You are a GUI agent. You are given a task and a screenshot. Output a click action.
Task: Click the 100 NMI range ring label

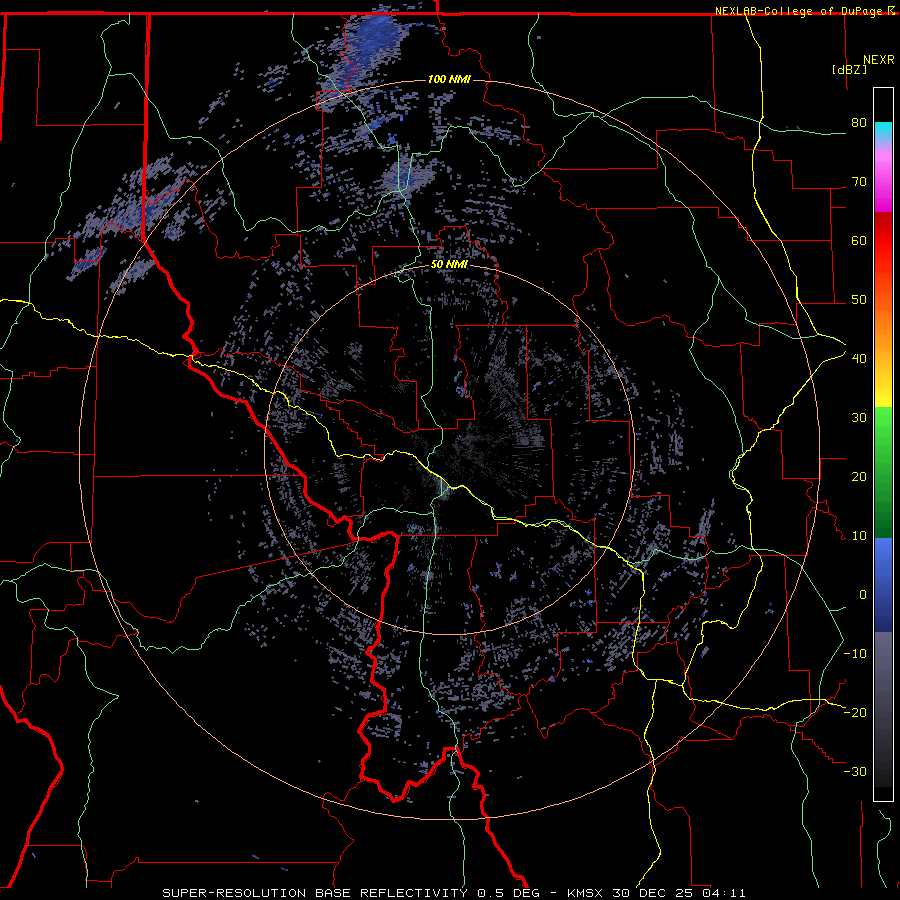(449, 79)
